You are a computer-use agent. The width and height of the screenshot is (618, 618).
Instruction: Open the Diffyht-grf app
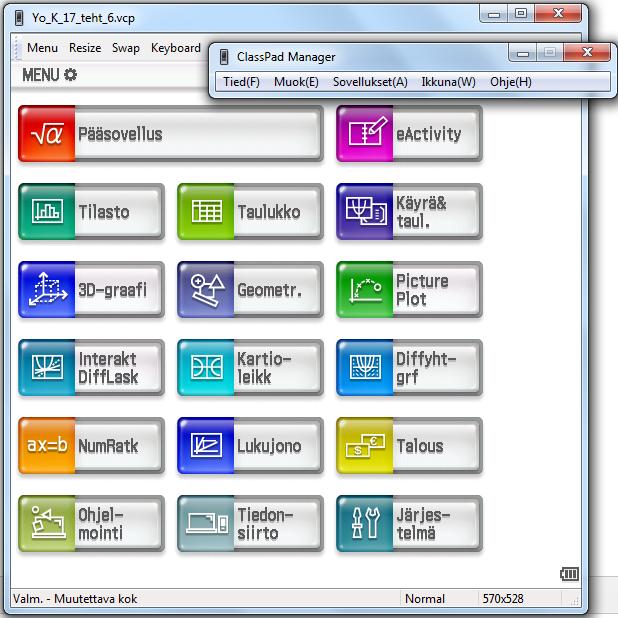point(410,368)
